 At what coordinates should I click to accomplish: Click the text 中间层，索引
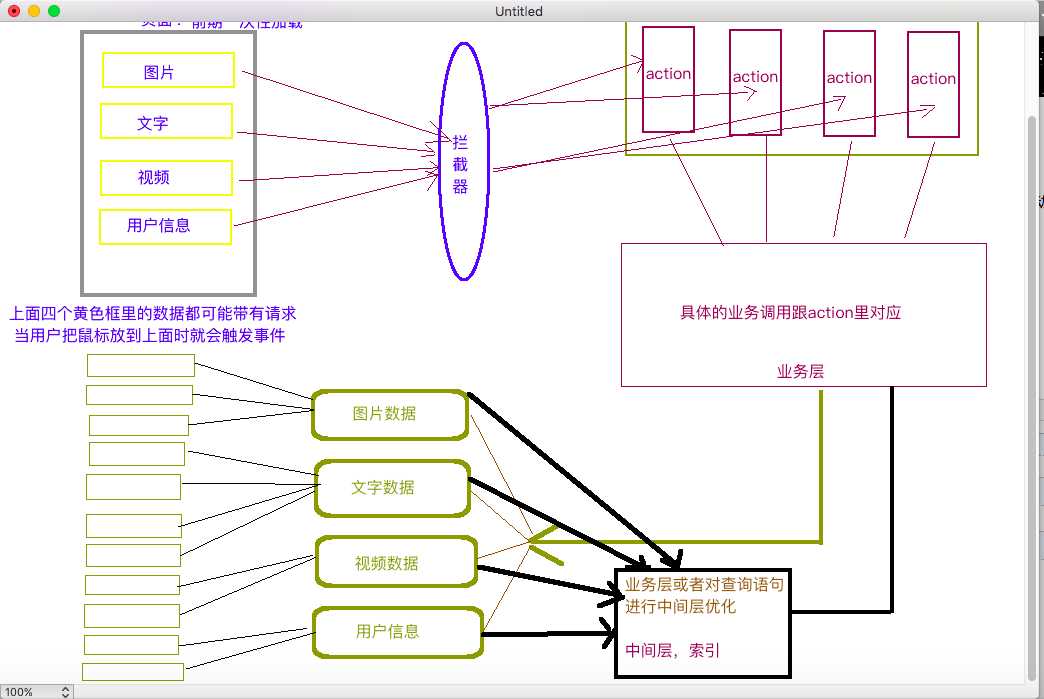[x=672, y=650]
